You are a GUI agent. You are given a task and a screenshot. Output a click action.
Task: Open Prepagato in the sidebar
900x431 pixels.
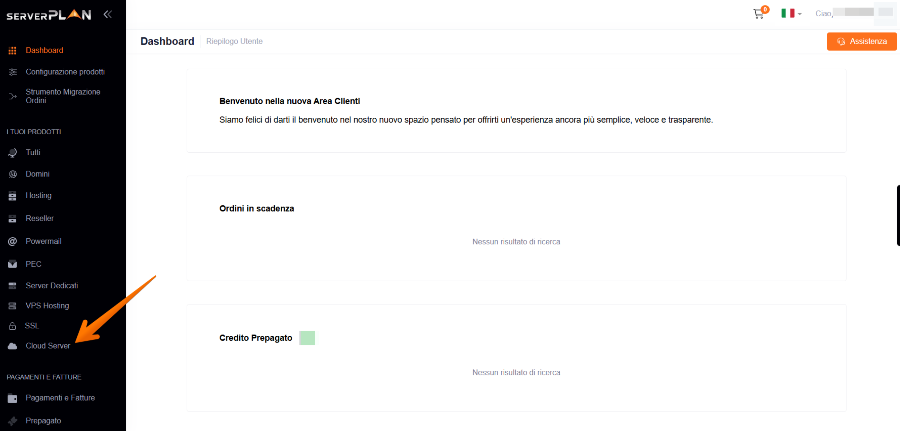click(x=43, y=421)
